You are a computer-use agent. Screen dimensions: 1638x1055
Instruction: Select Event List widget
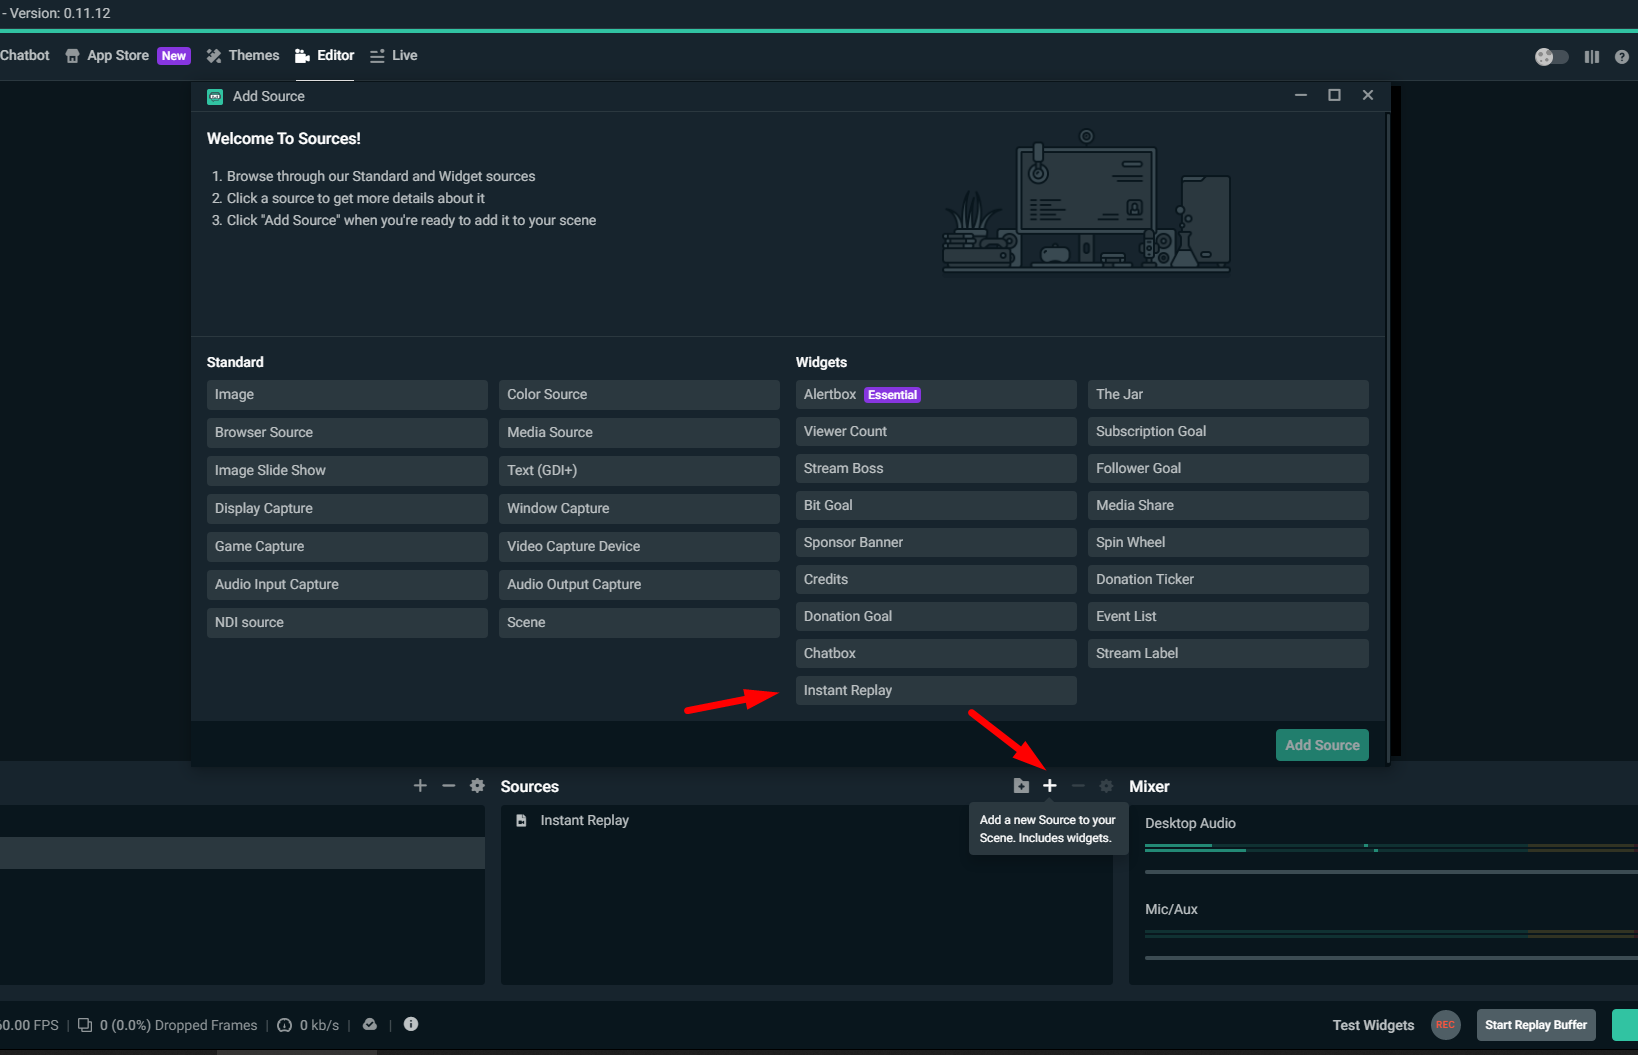pos(1228,616)
